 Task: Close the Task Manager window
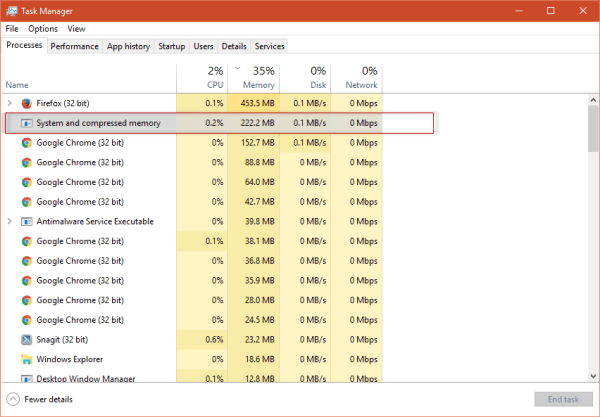point(583,11)
